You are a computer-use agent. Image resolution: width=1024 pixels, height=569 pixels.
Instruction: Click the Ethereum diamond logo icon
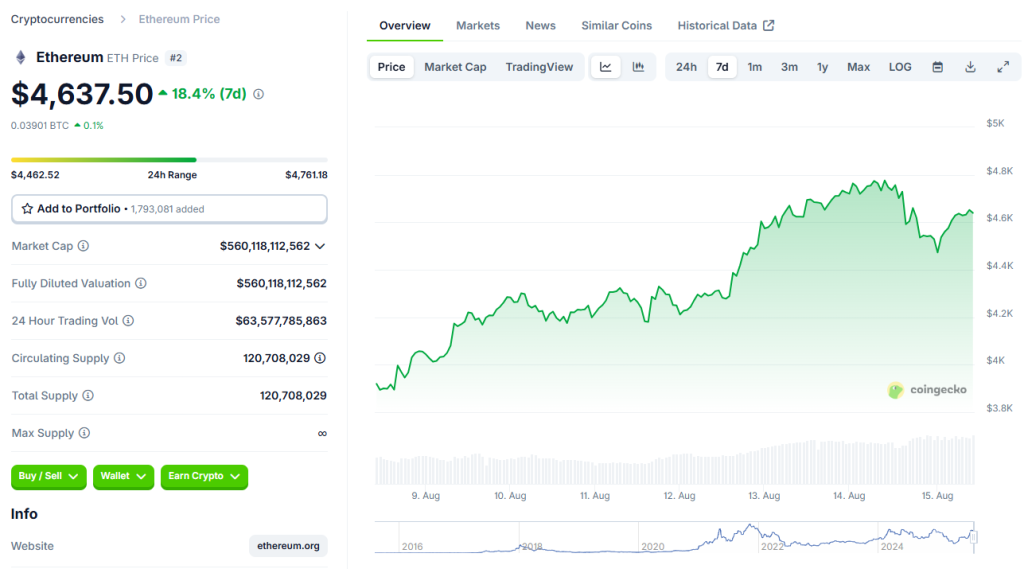coord(21,57)
